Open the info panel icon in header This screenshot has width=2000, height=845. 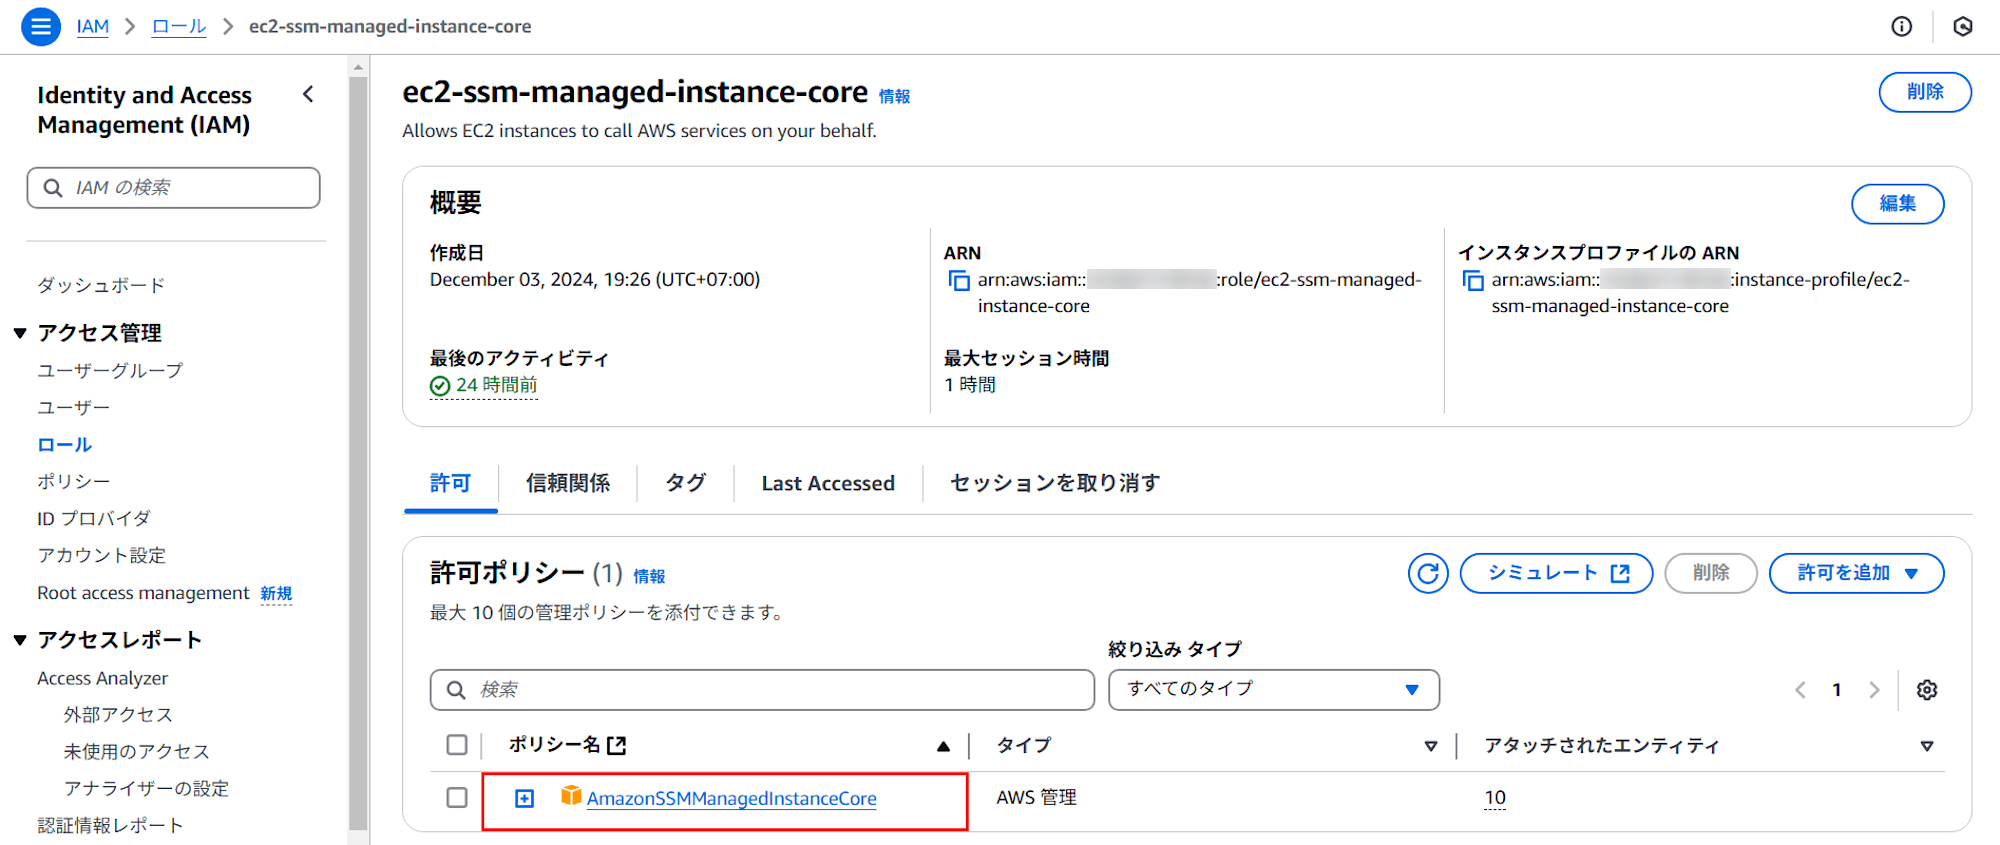1901,27
